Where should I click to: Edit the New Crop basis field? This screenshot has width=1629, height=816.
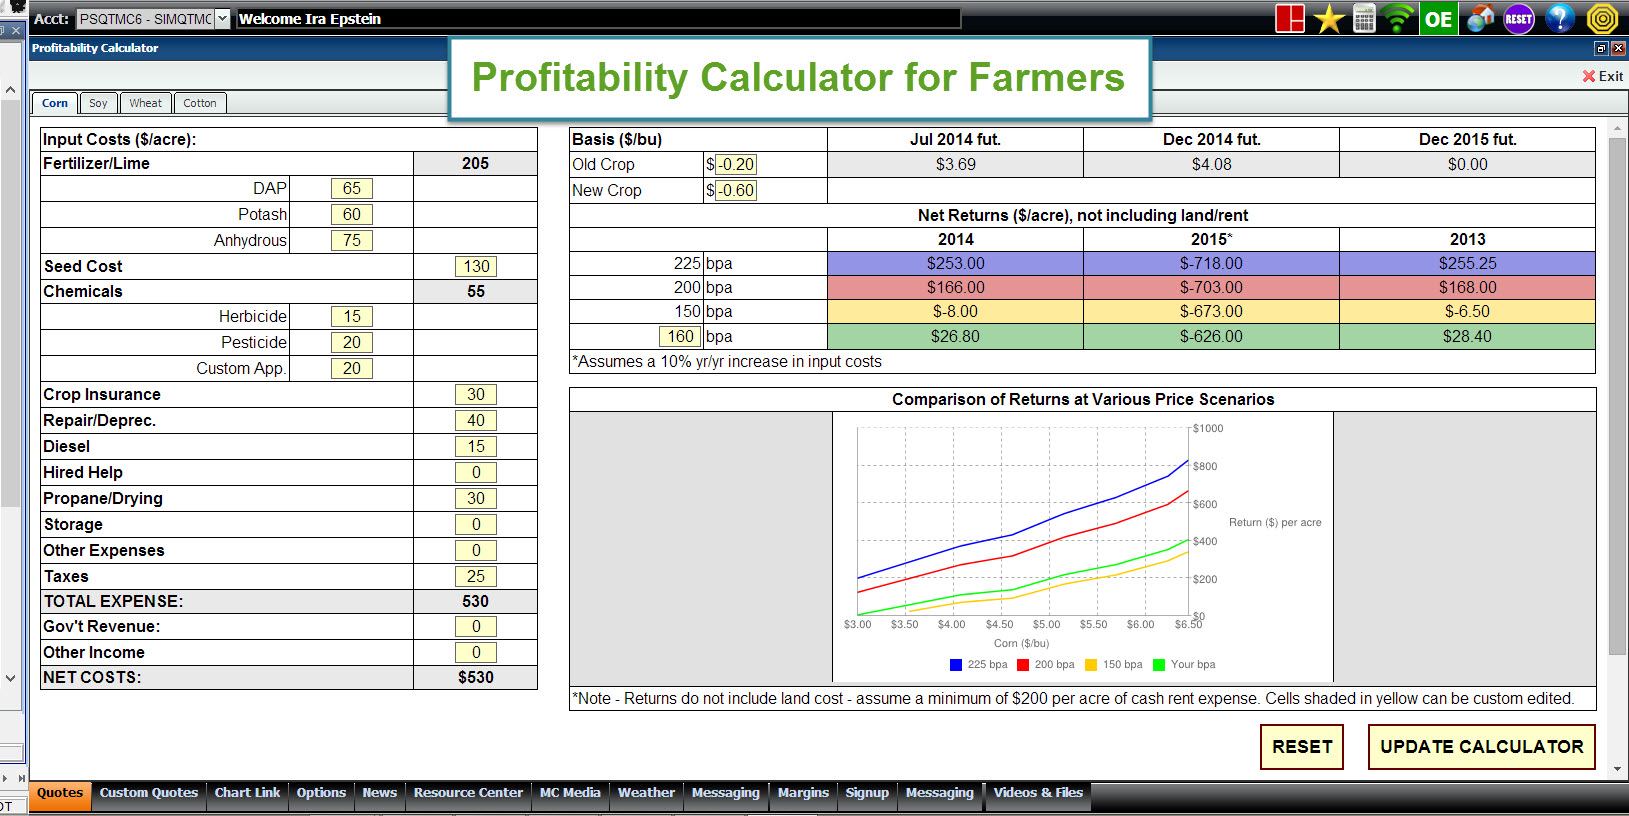(736, 190)
